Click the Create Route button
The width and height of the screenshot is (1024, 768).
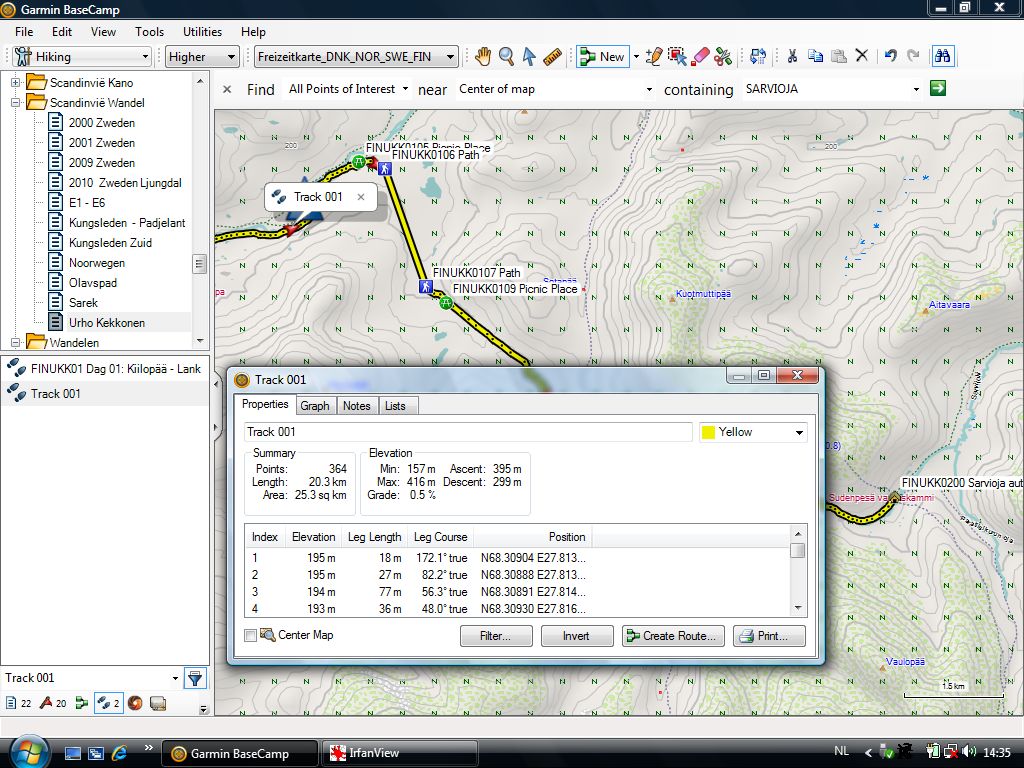click(672, 636)
